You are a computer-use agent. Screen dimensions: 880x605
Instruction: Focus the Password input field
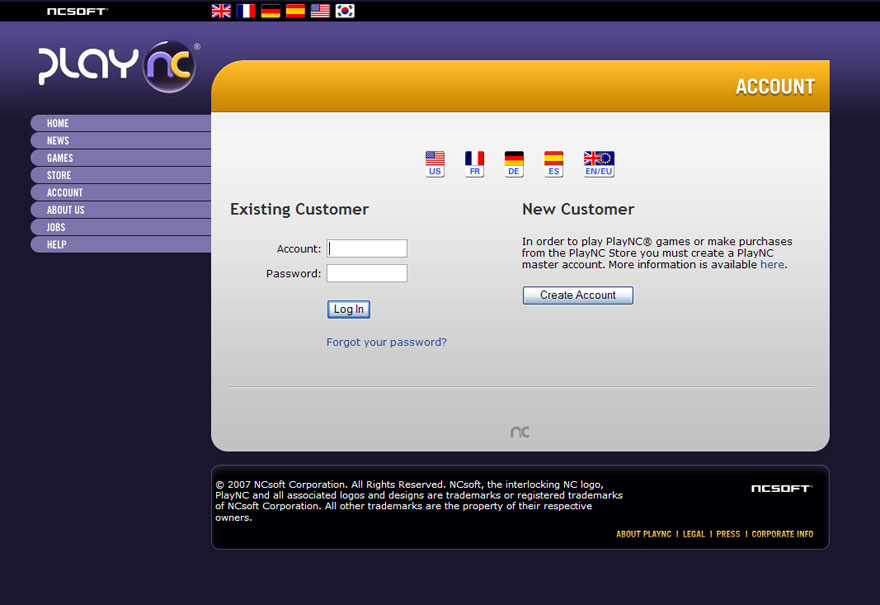click(367, 273)
